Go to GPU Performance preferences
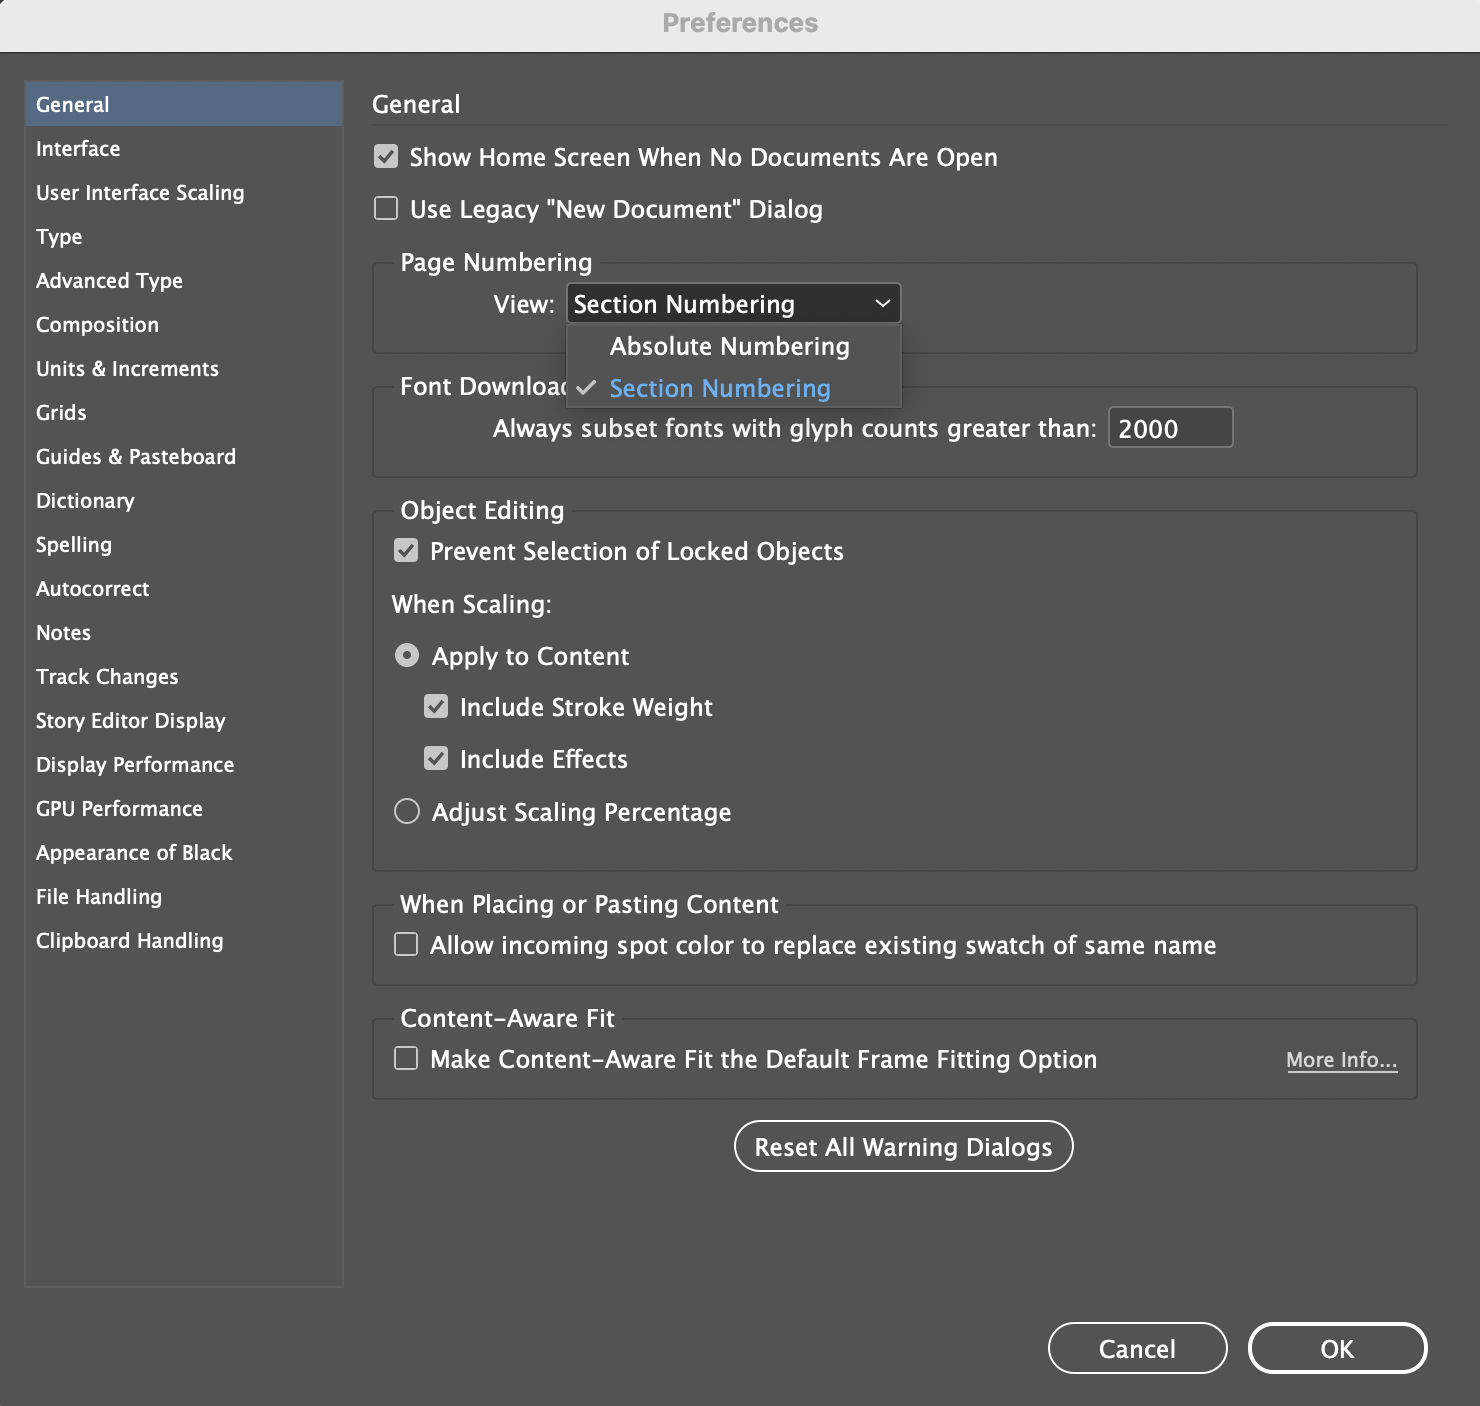 pyautogui.click(x=119, y=809)
